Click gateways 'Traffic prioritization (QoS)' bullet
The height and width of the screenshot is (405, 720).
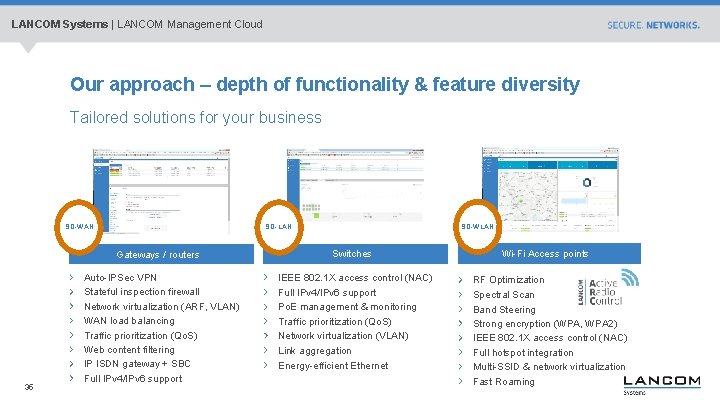[x=141, y=336]
